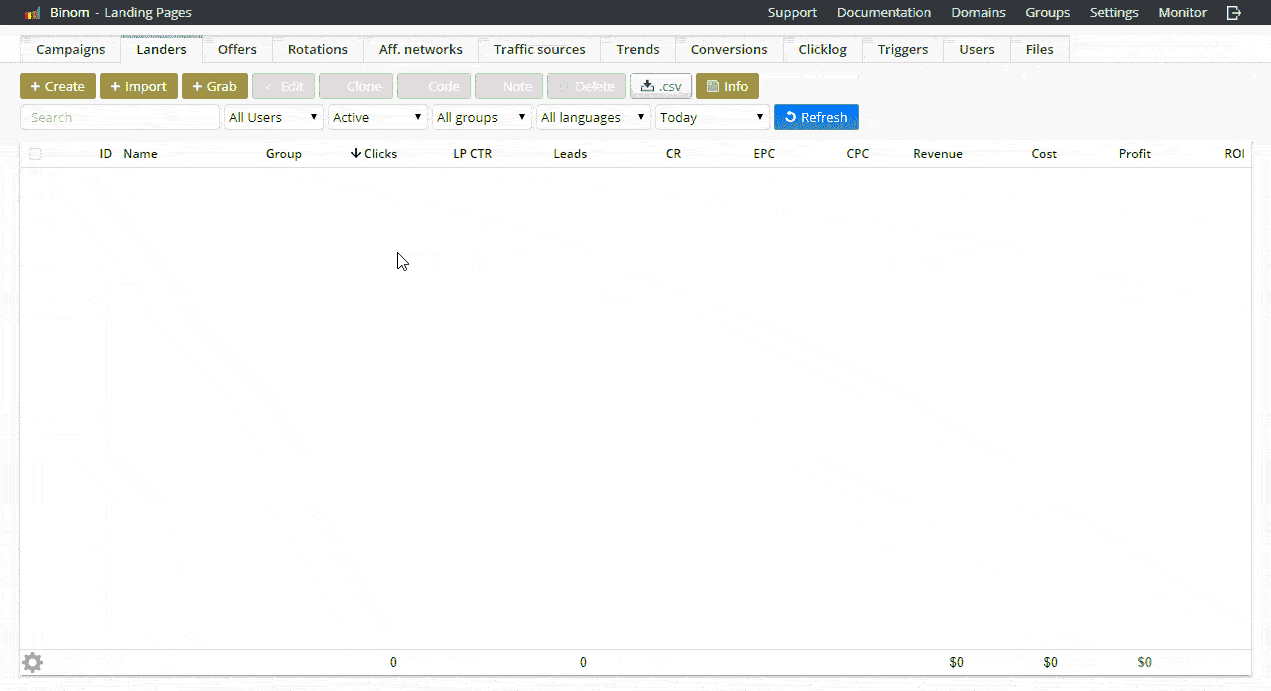The height and width of the screenshot is (691, 1271).
Task: Open the Triggers tab
Action: pos(903,49)
